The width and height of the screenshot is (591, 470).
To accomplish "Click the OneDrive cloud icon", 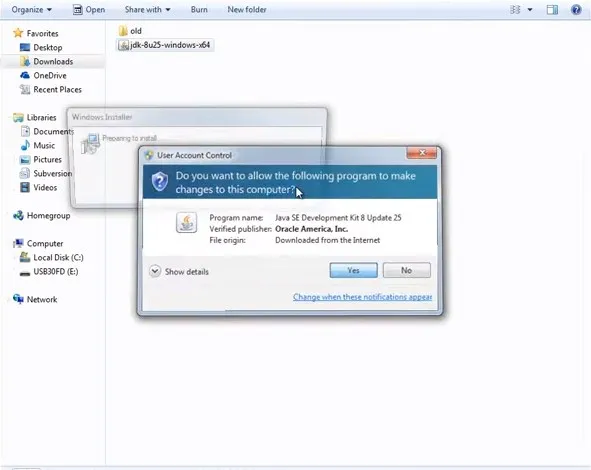I will [x=24, y=75].
